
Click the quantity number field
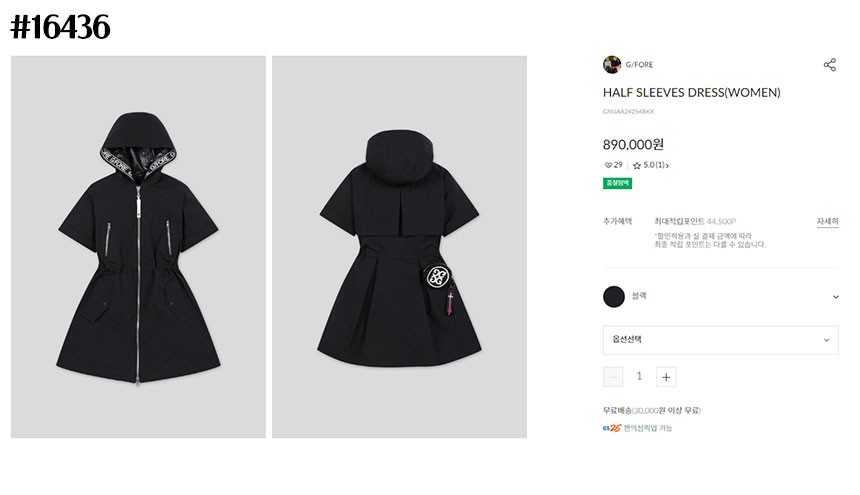click(639, 377)
